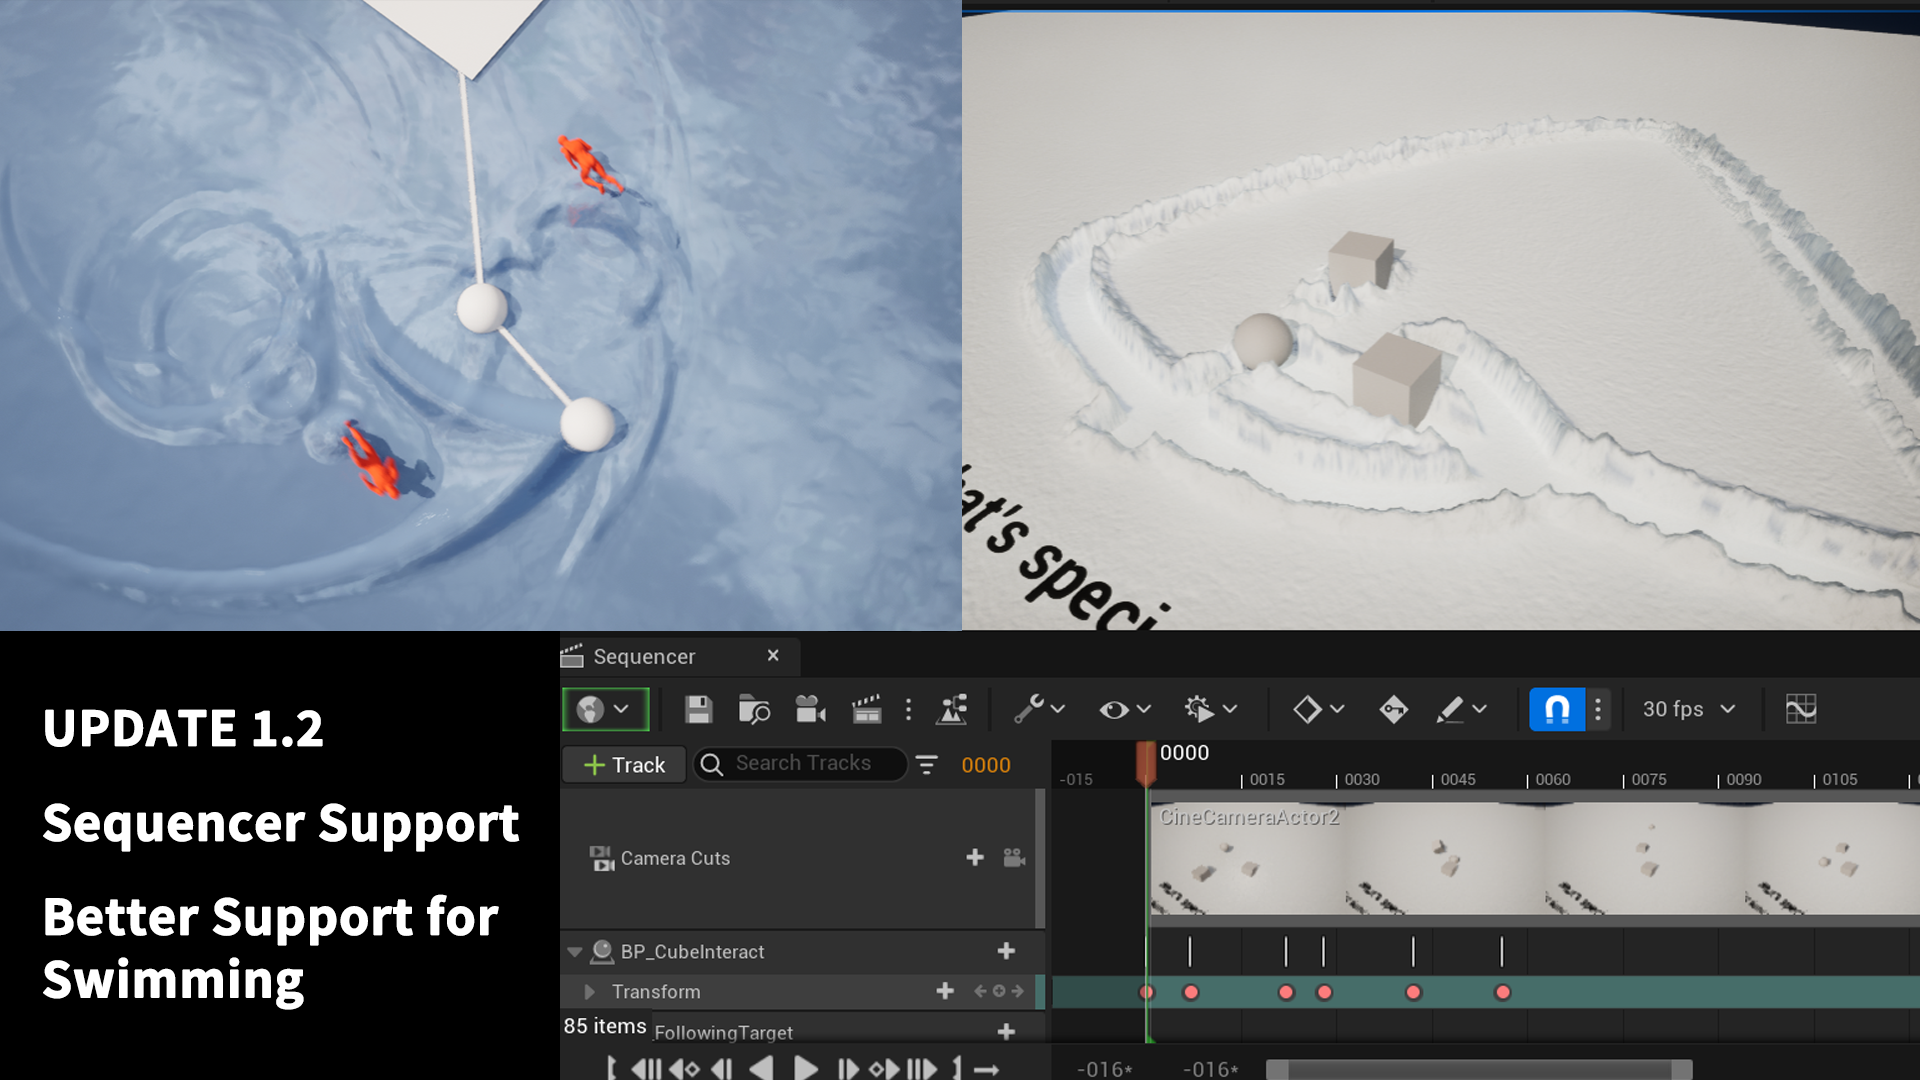This screenshot has height=1080, width=1920.
Task: Collapse the BP_CubeInteract track
Action: (x=575, y=952)
